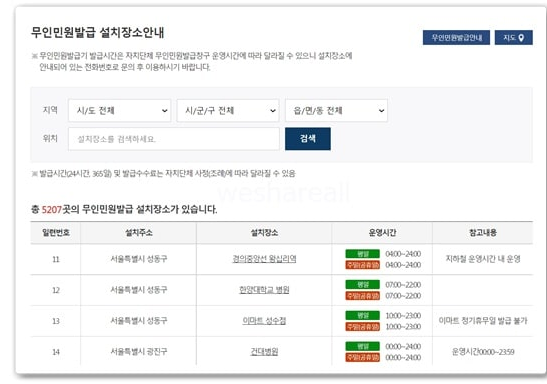Click the 참고내용 column header
The image size is (547, 384).
(x=483, y=233)
